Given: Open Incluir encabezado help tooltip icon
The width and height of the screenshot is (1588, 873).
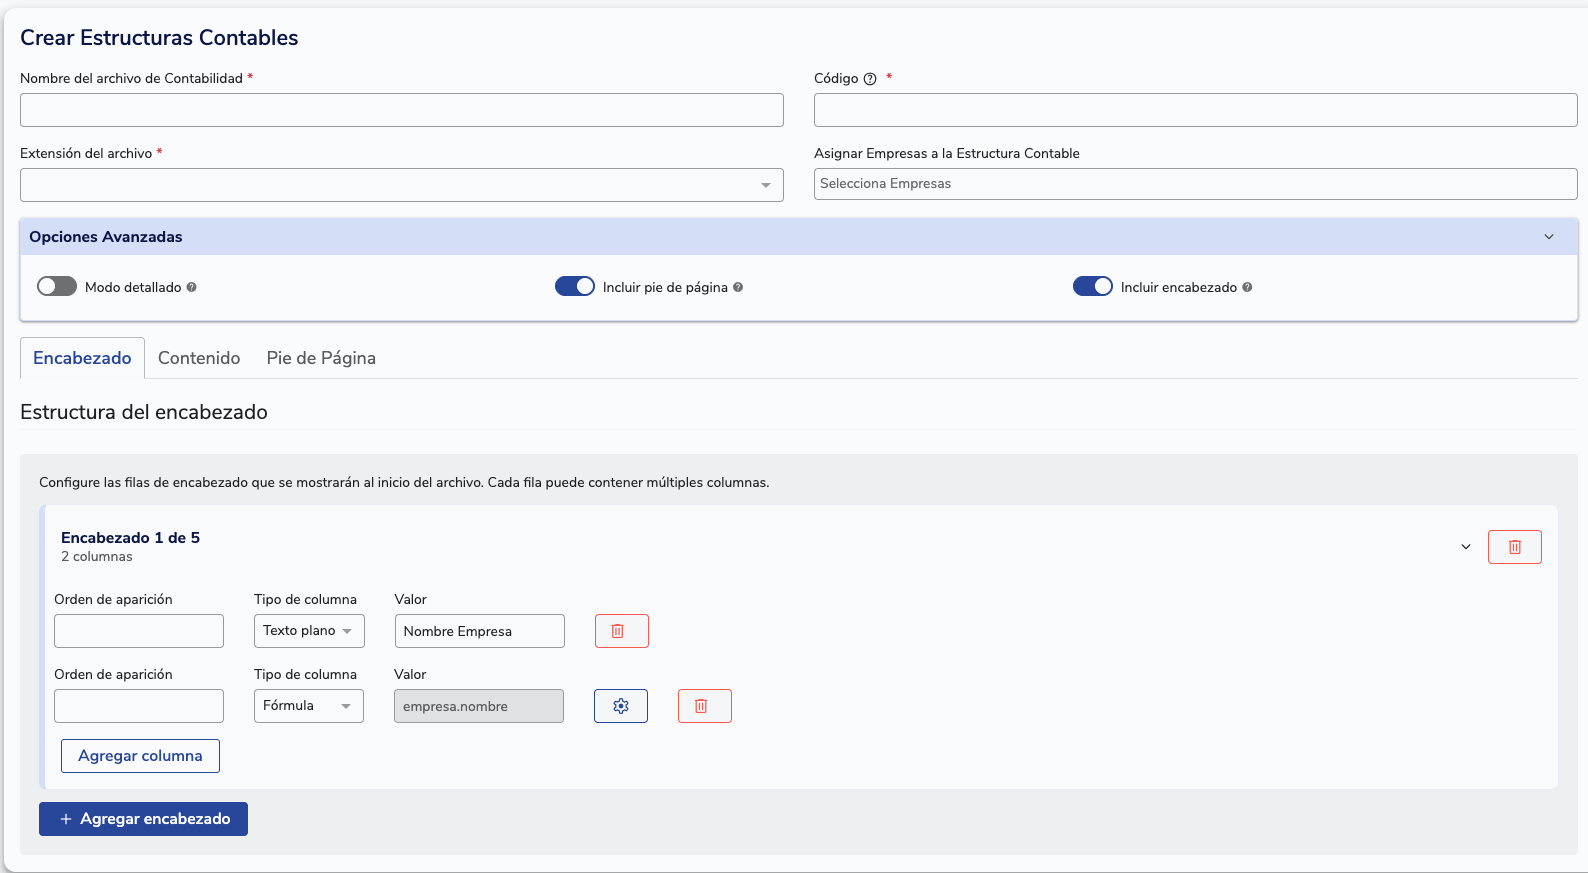Looking at the screenshot, I should point(1247,287).
